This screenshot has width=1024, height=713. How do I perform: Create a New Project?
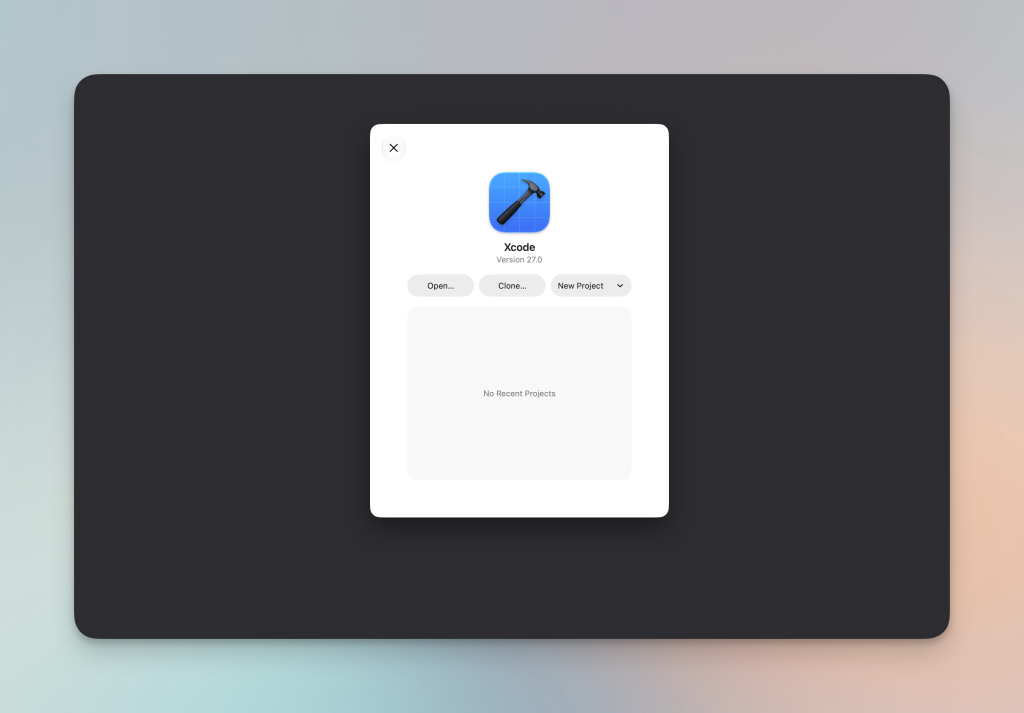point(581,286)
